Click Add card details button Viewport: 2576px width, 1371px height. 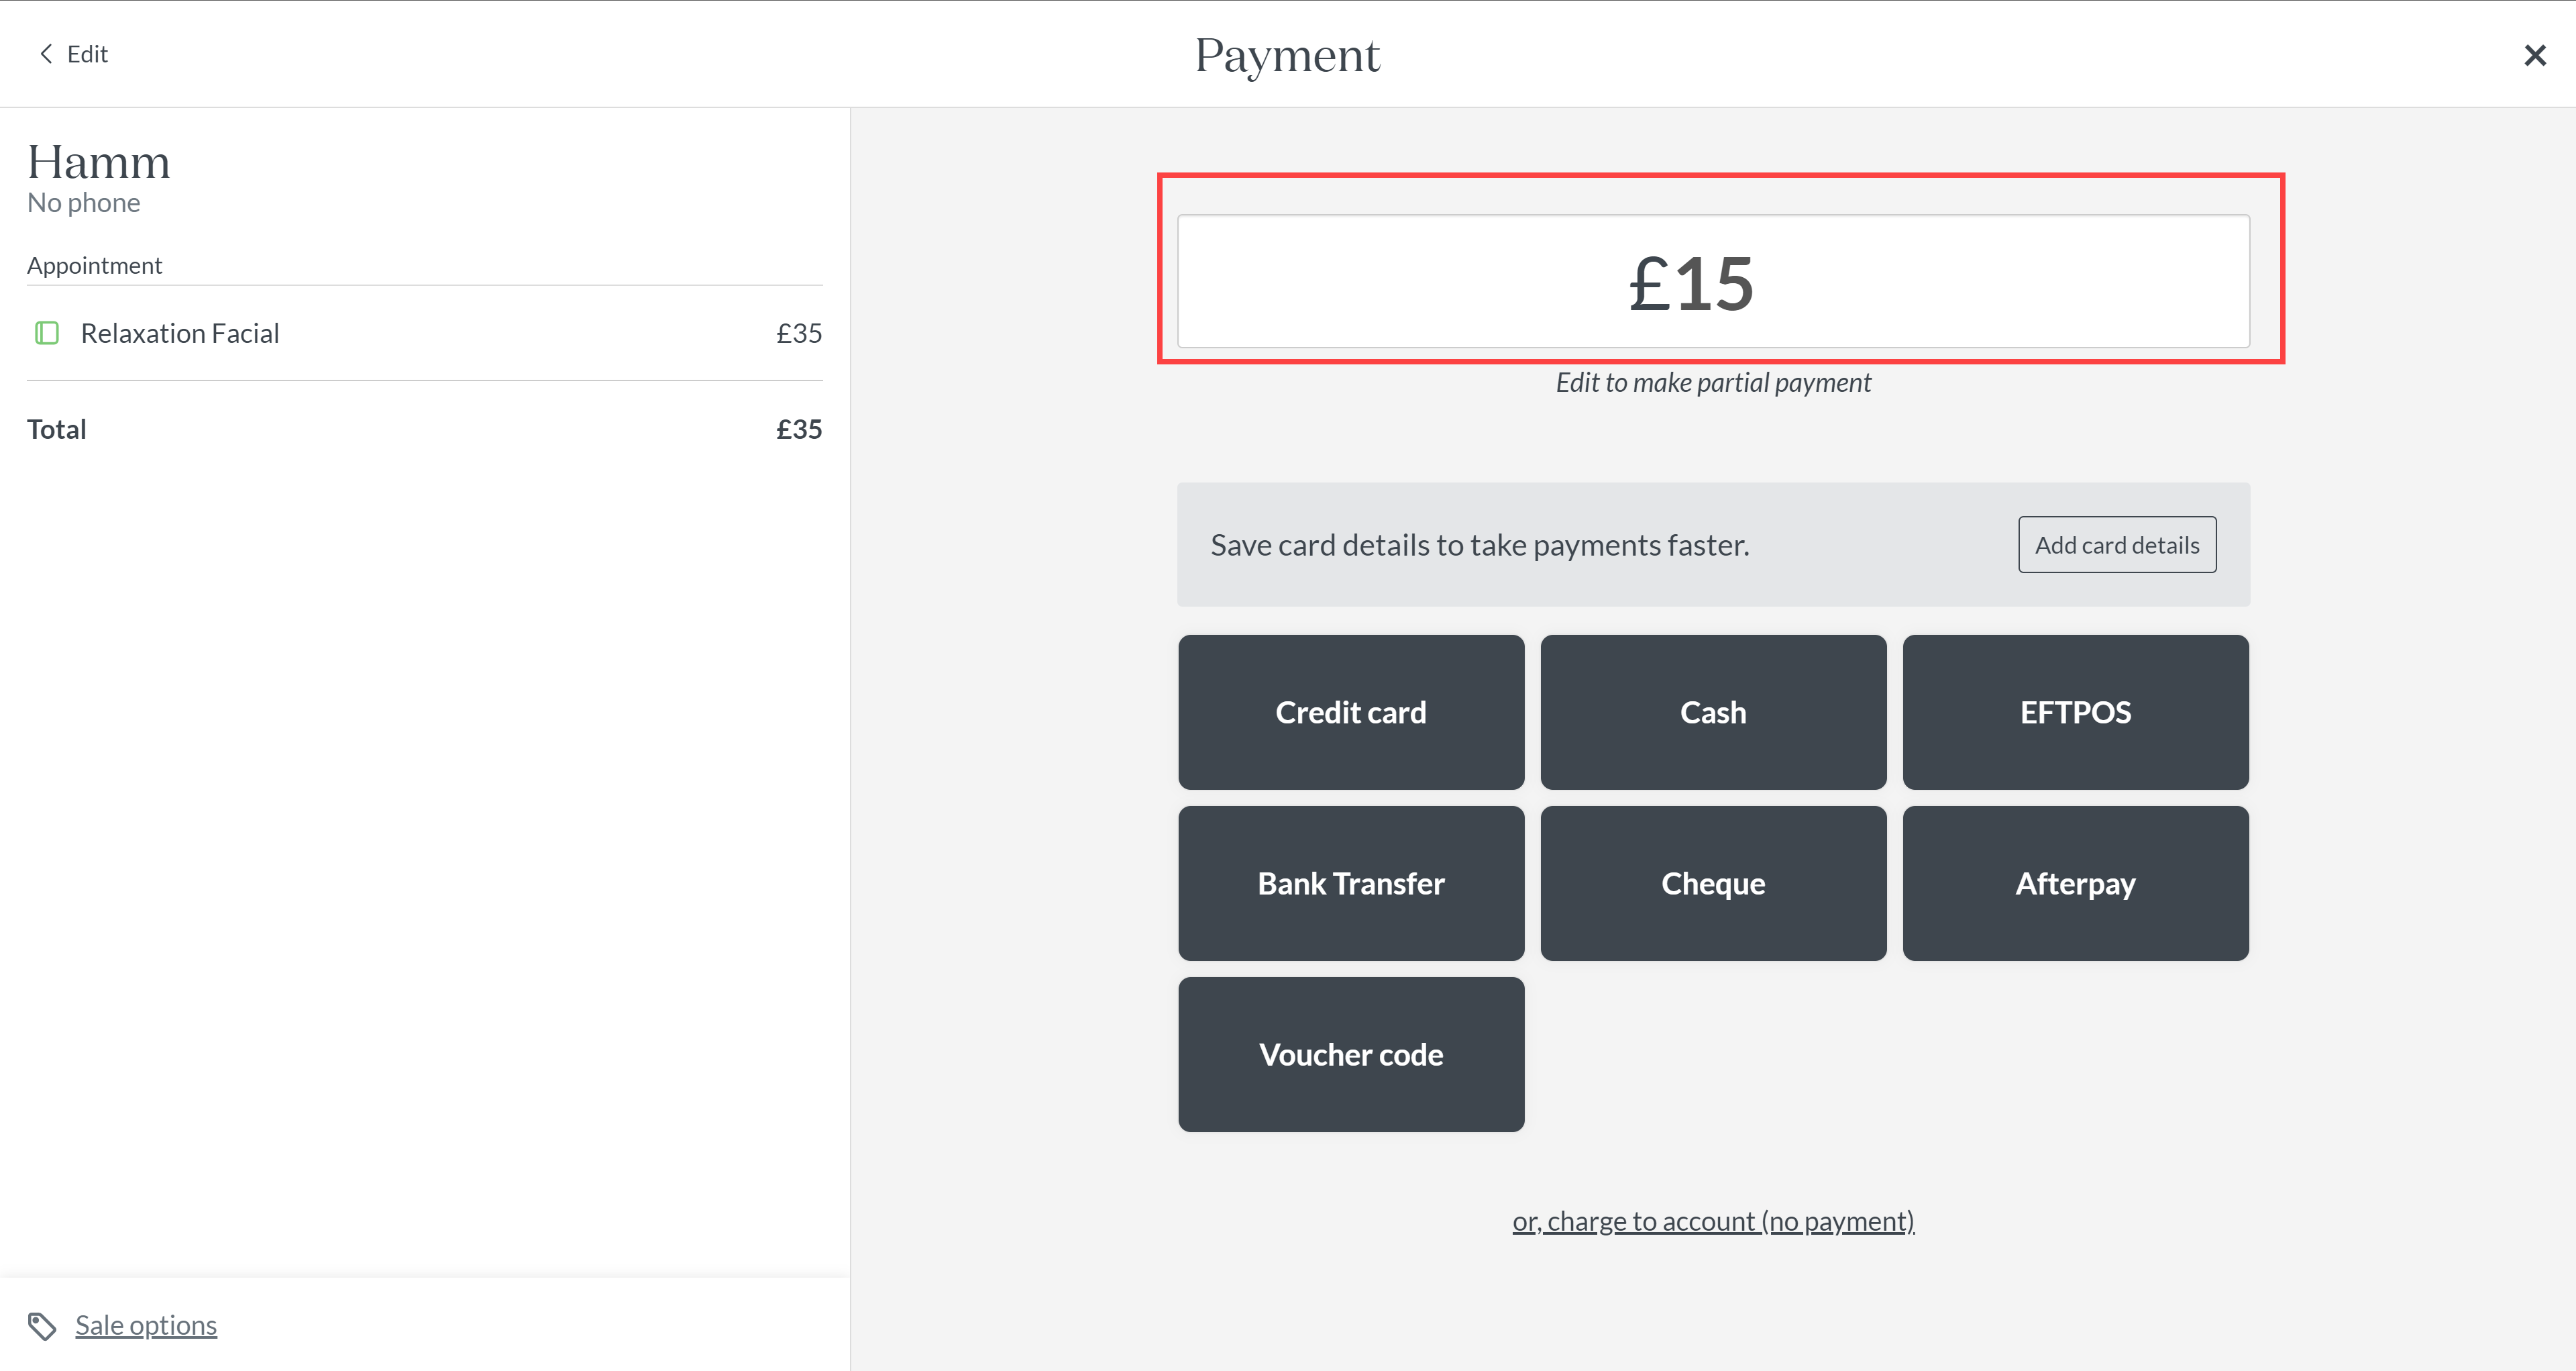tap(2117, 545)
